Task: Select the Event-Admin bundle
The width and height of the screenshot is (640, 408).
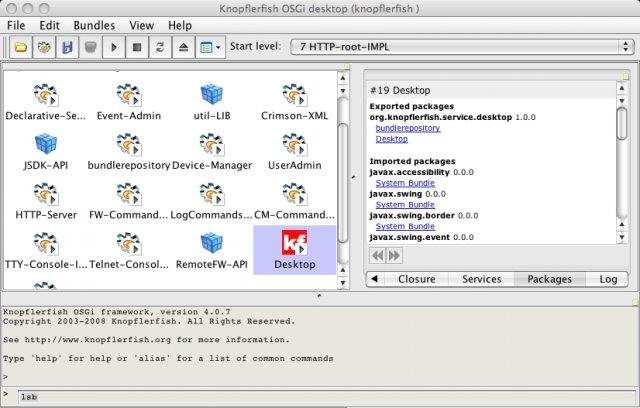Action: [x=129, y=102]
